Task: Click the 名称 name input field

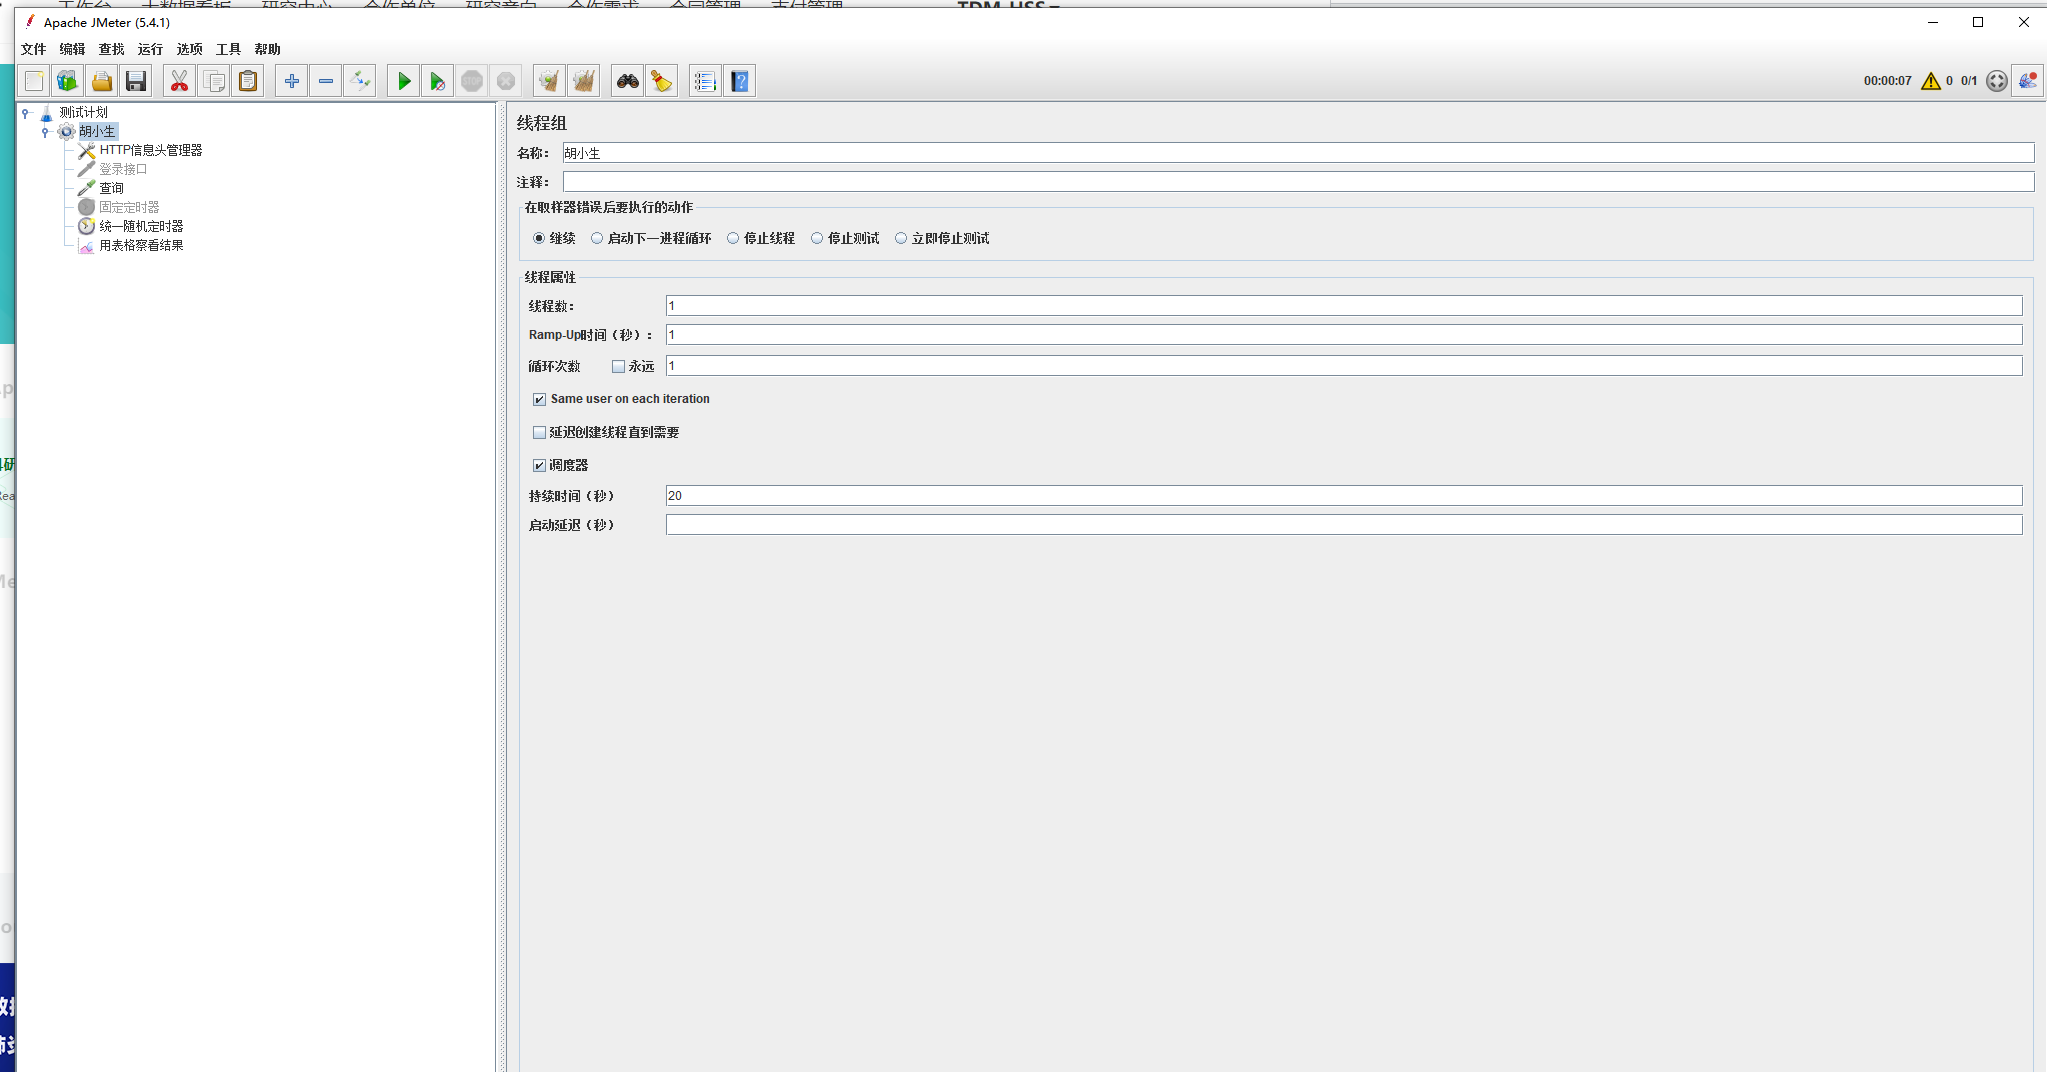Action: [x=1298, y=153]
